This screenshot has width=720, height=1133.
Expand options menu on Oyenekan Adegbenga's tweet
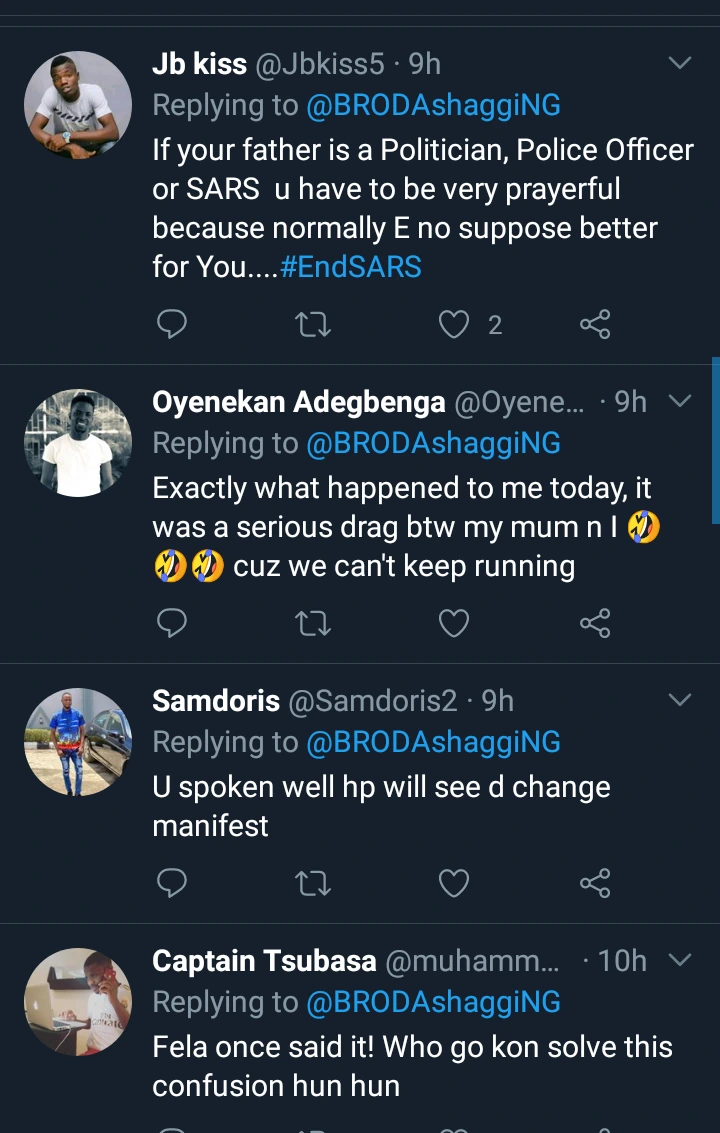[x=680, y=402]
